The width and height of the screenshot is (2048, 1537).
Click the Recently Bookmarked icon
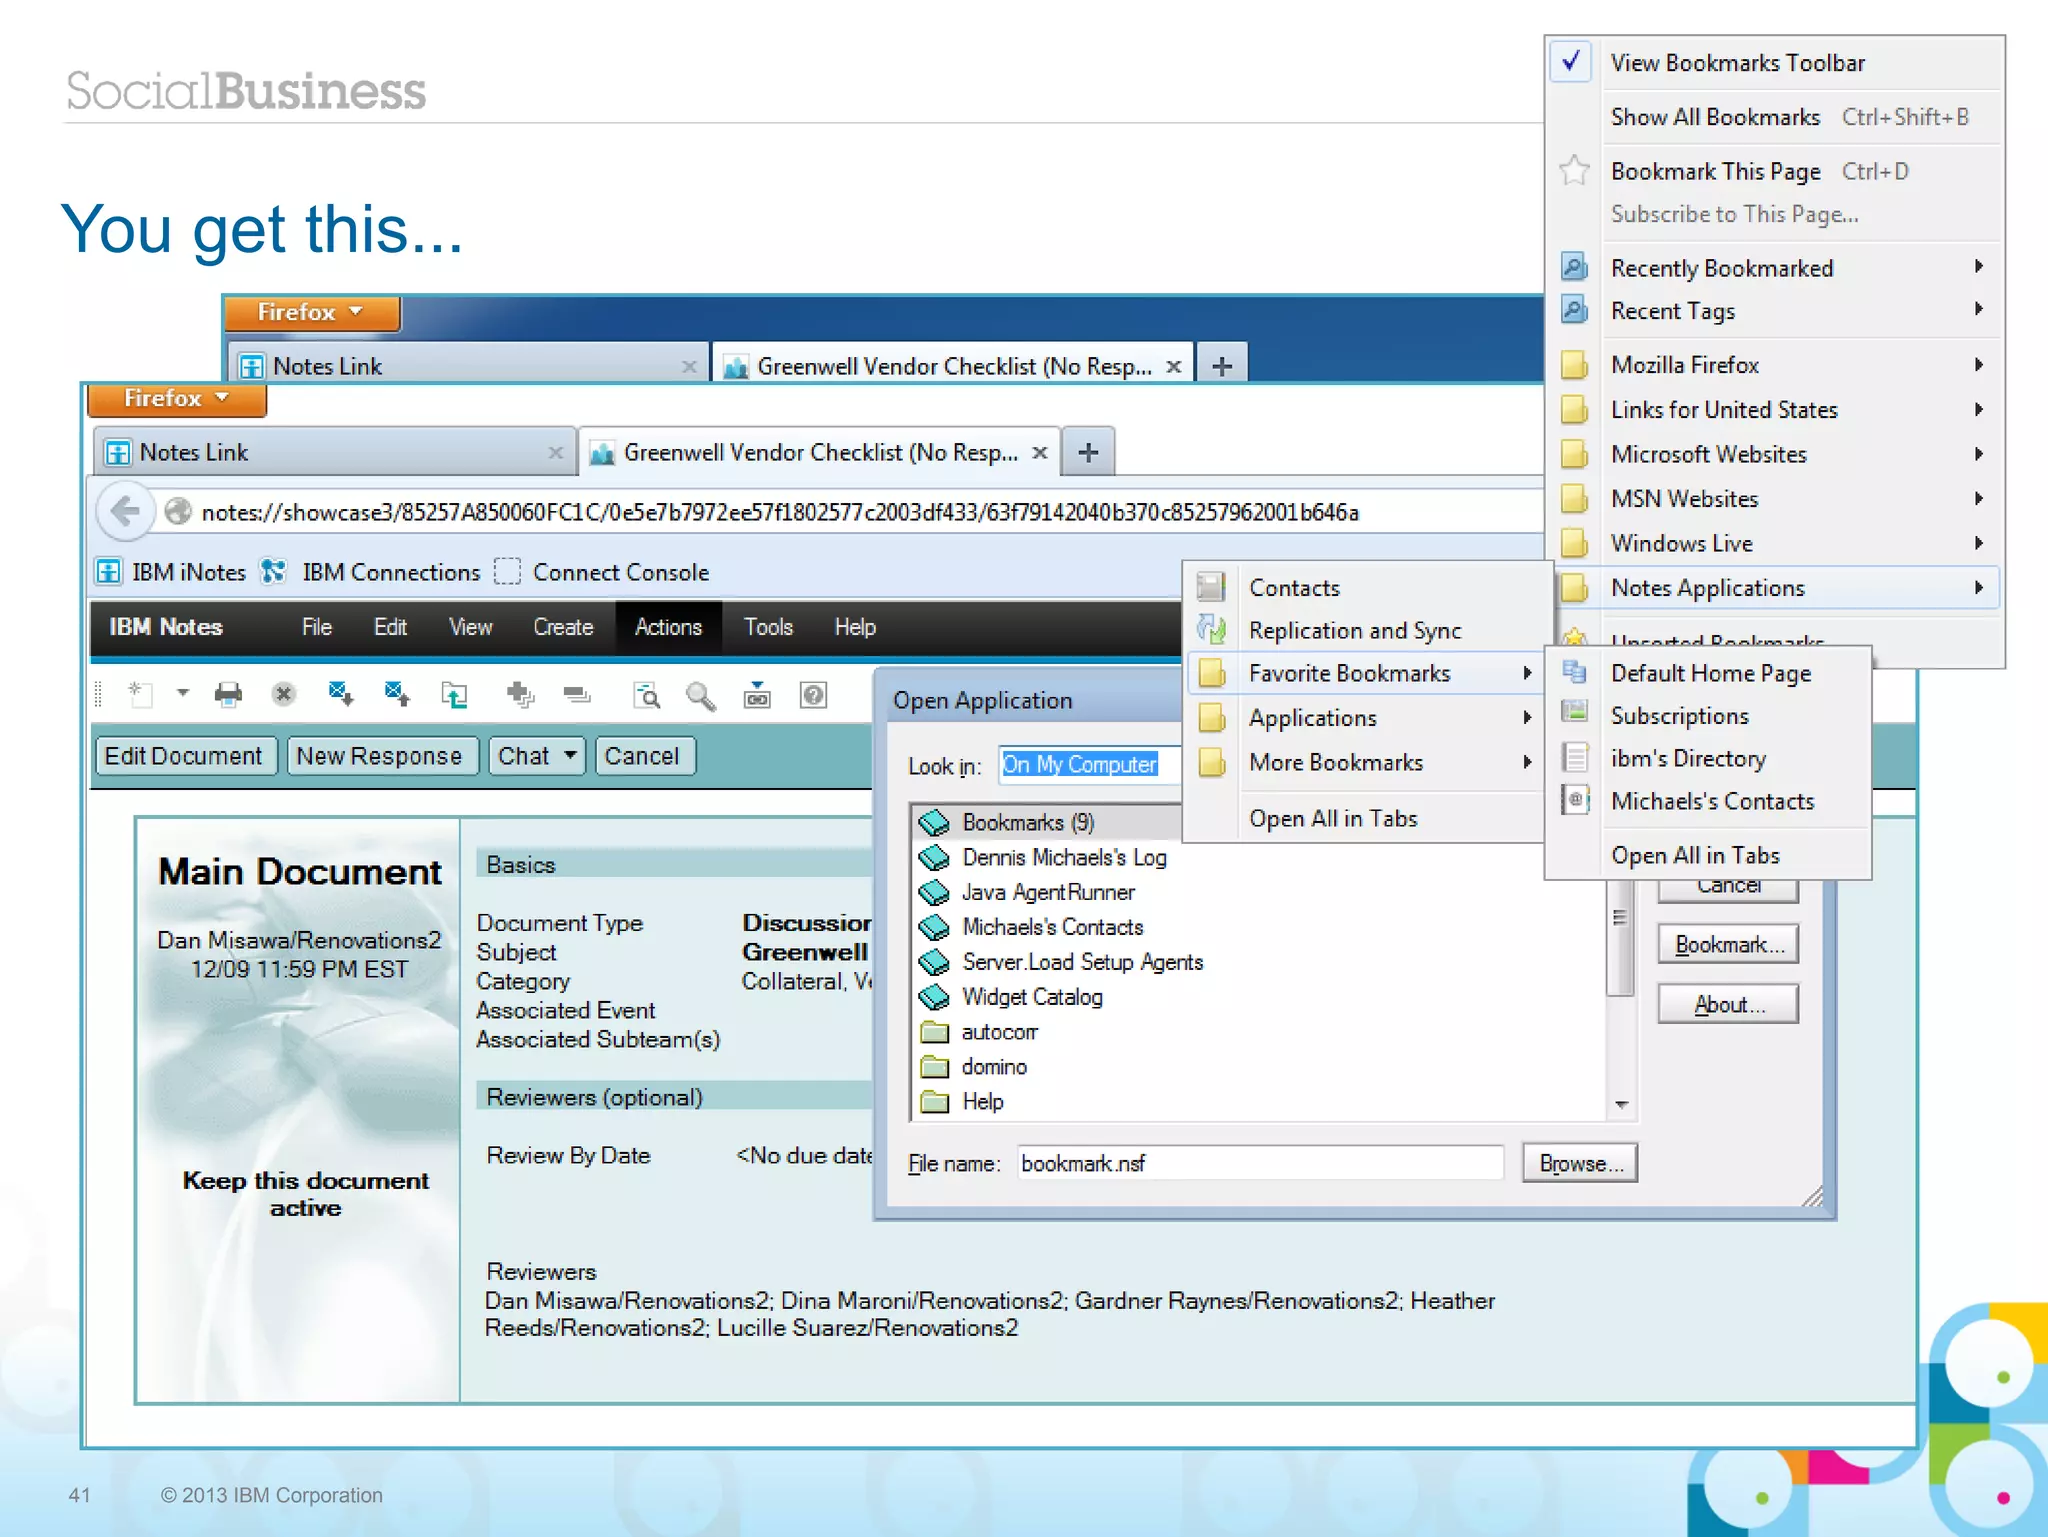pos(1574,268)
